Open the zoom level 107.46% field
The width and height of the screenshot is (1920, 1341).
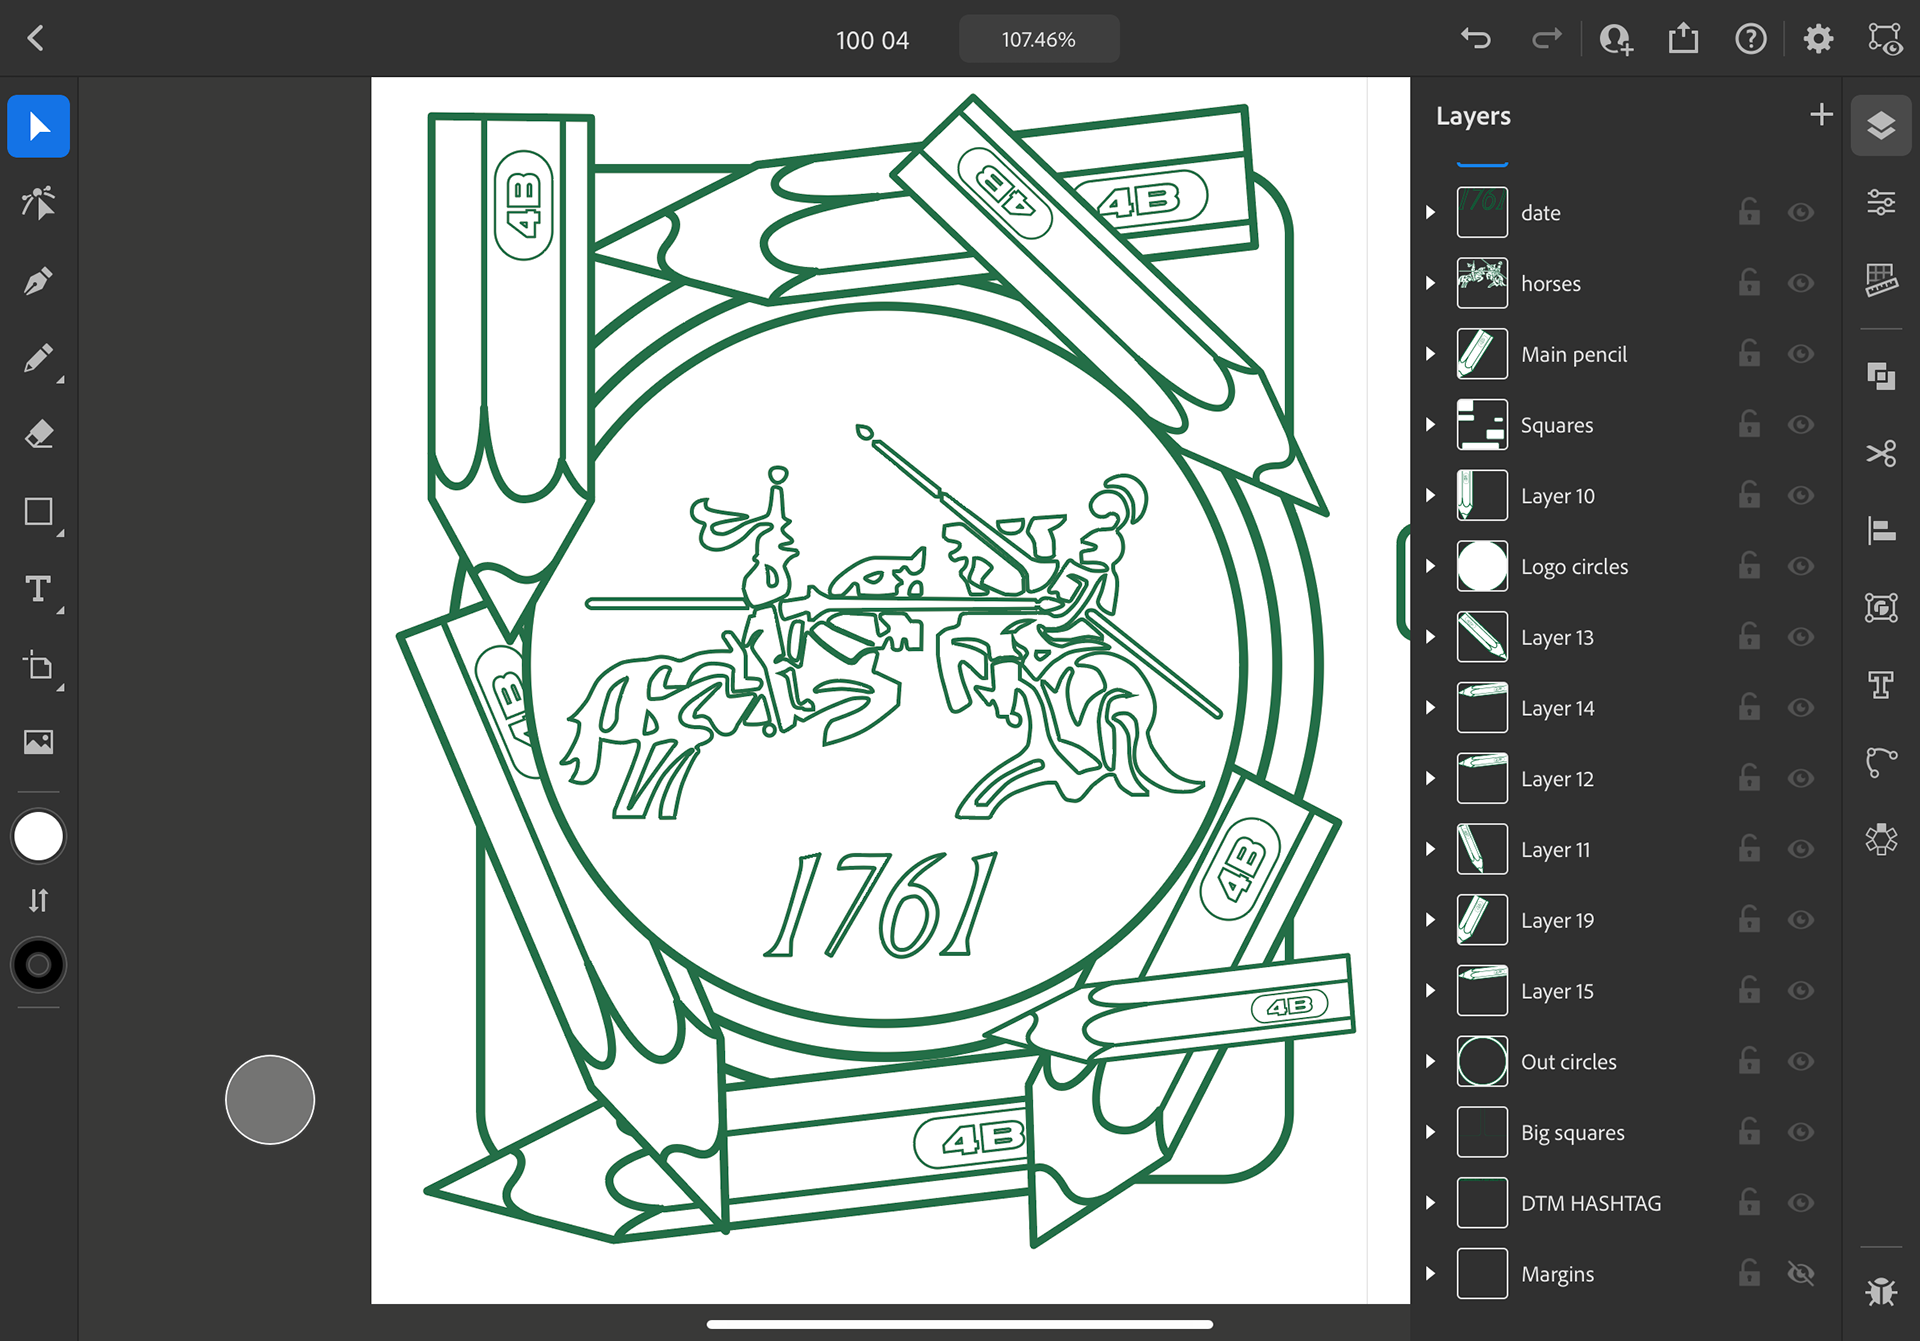click(x=1039, y=40)
